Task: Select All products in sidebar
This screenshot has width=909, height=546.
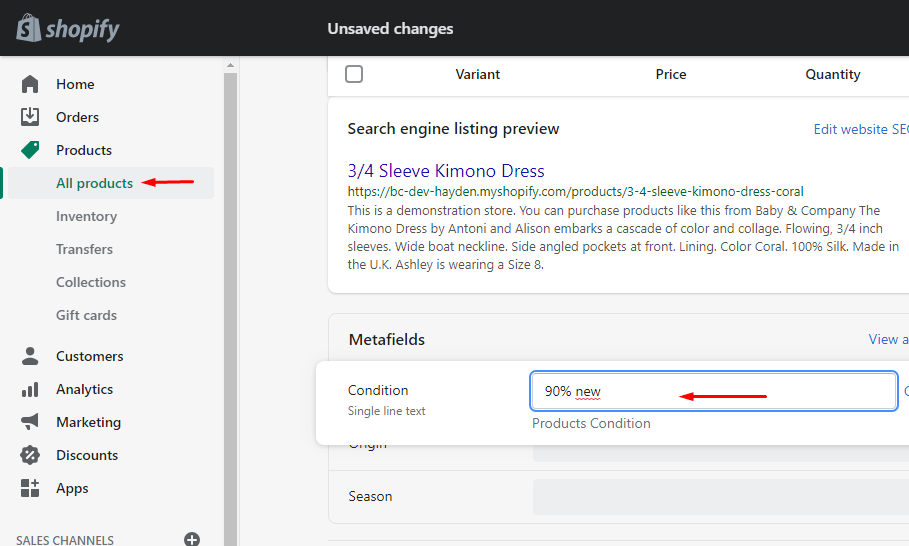Action: (x=94, y=183)
